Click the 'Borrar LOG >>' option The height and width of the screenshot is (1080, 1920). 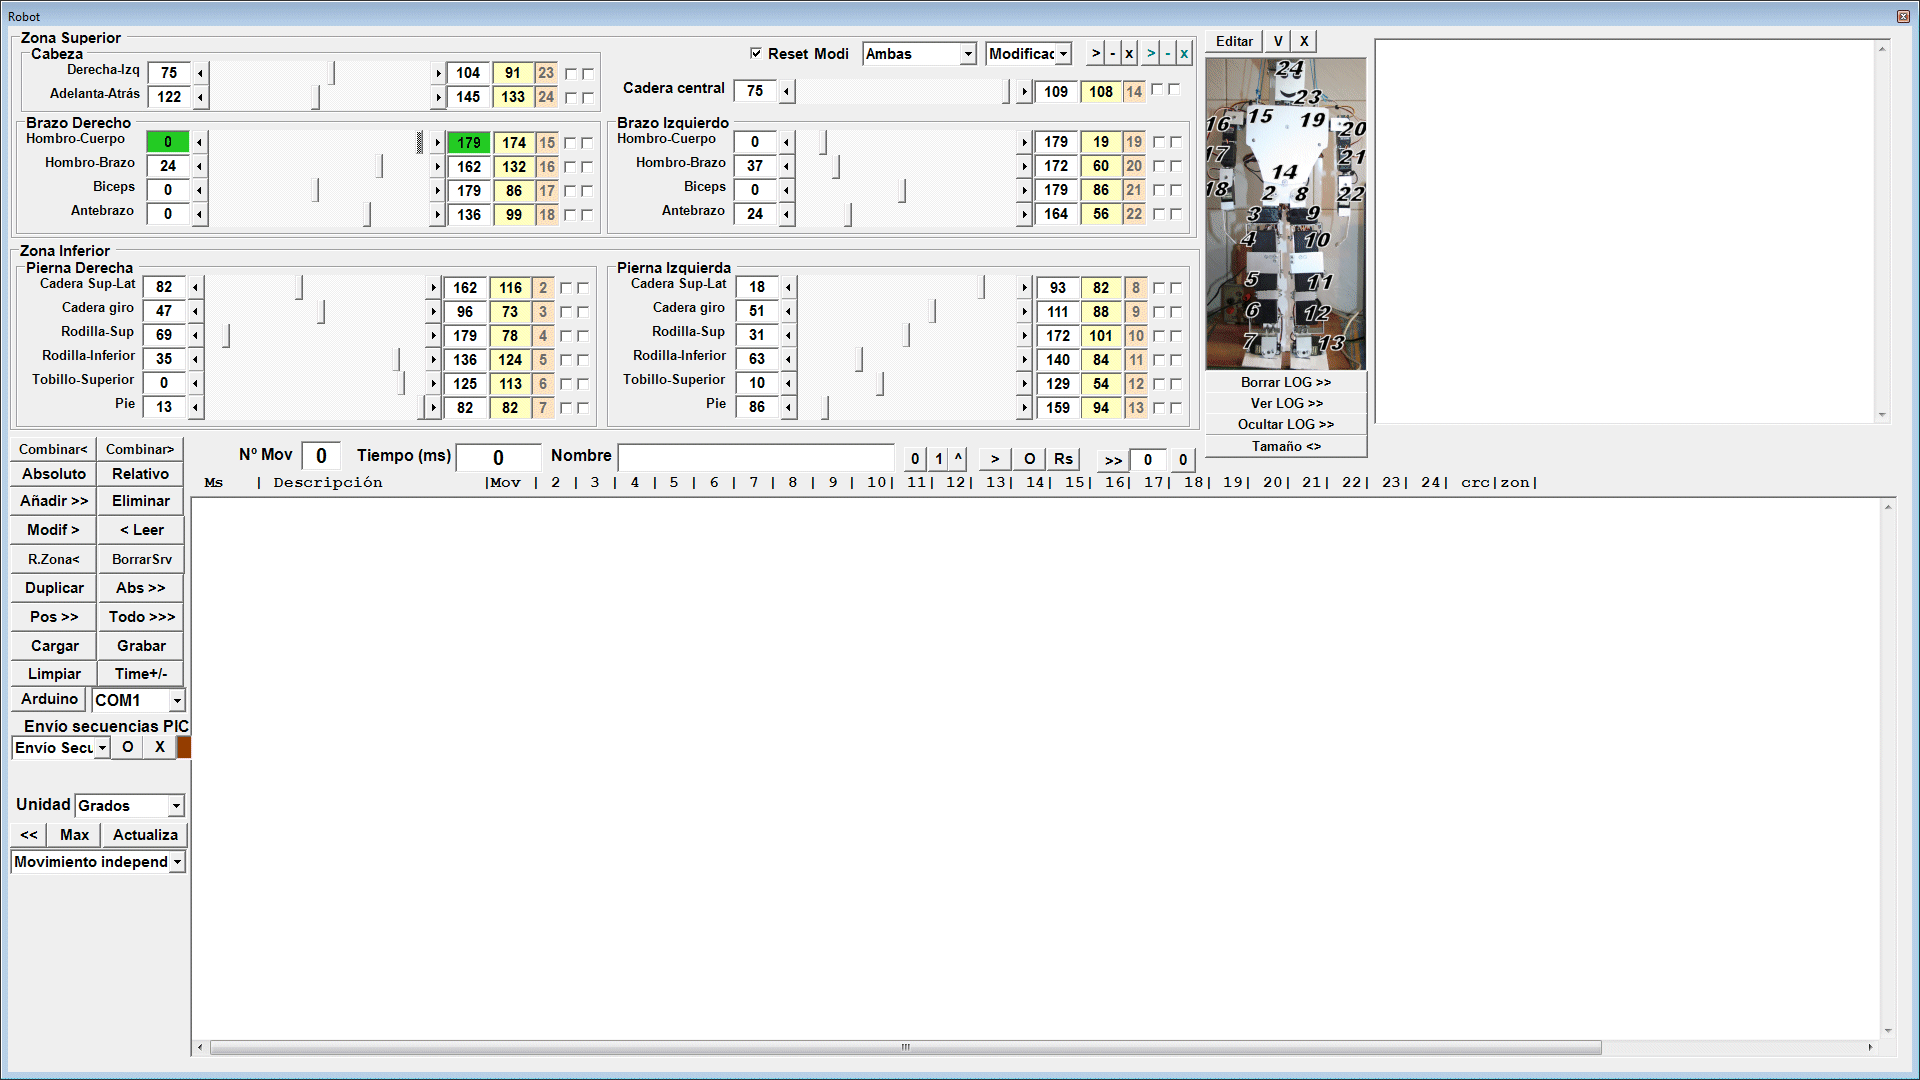1286,382
